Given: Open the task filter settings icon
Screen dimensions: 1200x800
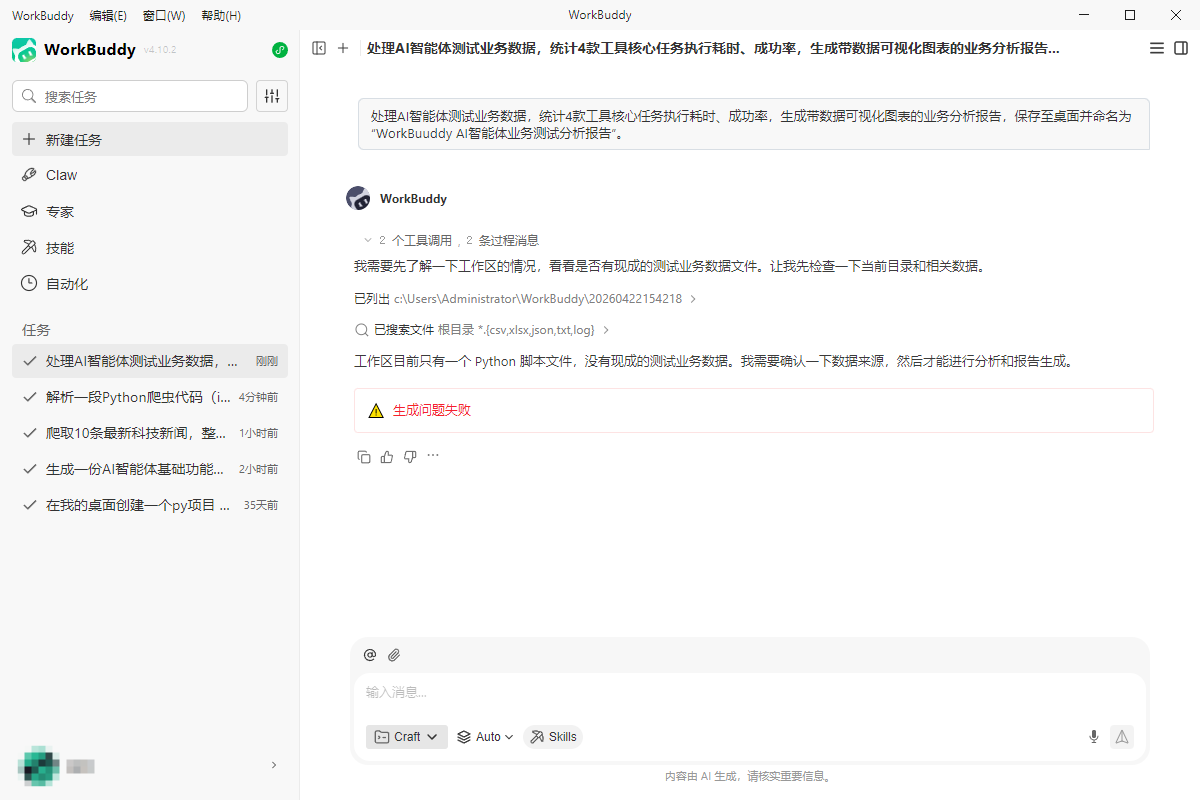Looking at the screenshot, I should tap(272, 96).
